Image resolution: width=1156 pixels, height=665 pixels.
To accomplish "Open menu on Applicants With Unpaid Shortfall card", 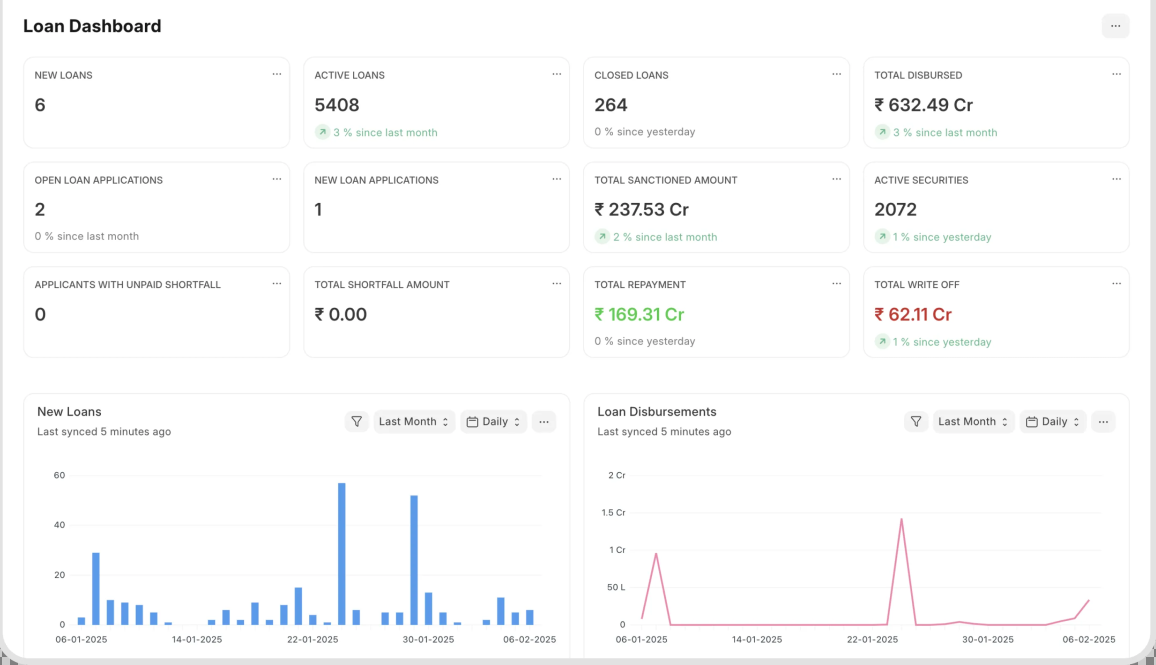I will (x=277, y=283).
